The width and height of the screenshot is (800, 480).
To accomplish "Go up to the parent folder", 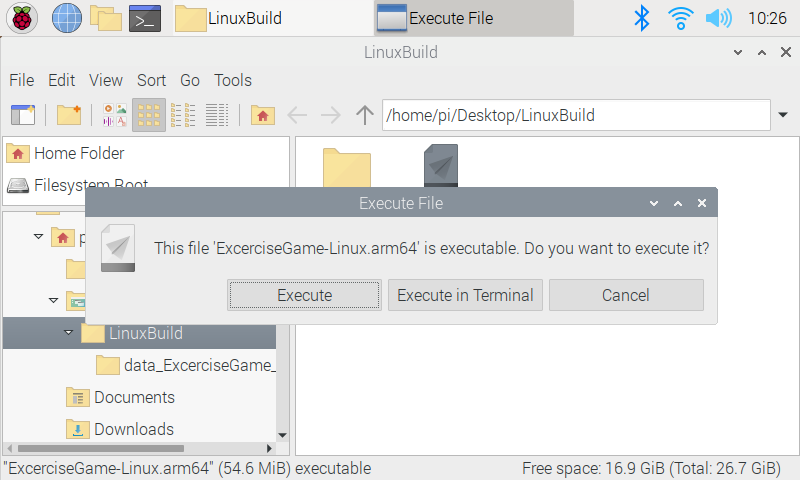I will point(364,115).
